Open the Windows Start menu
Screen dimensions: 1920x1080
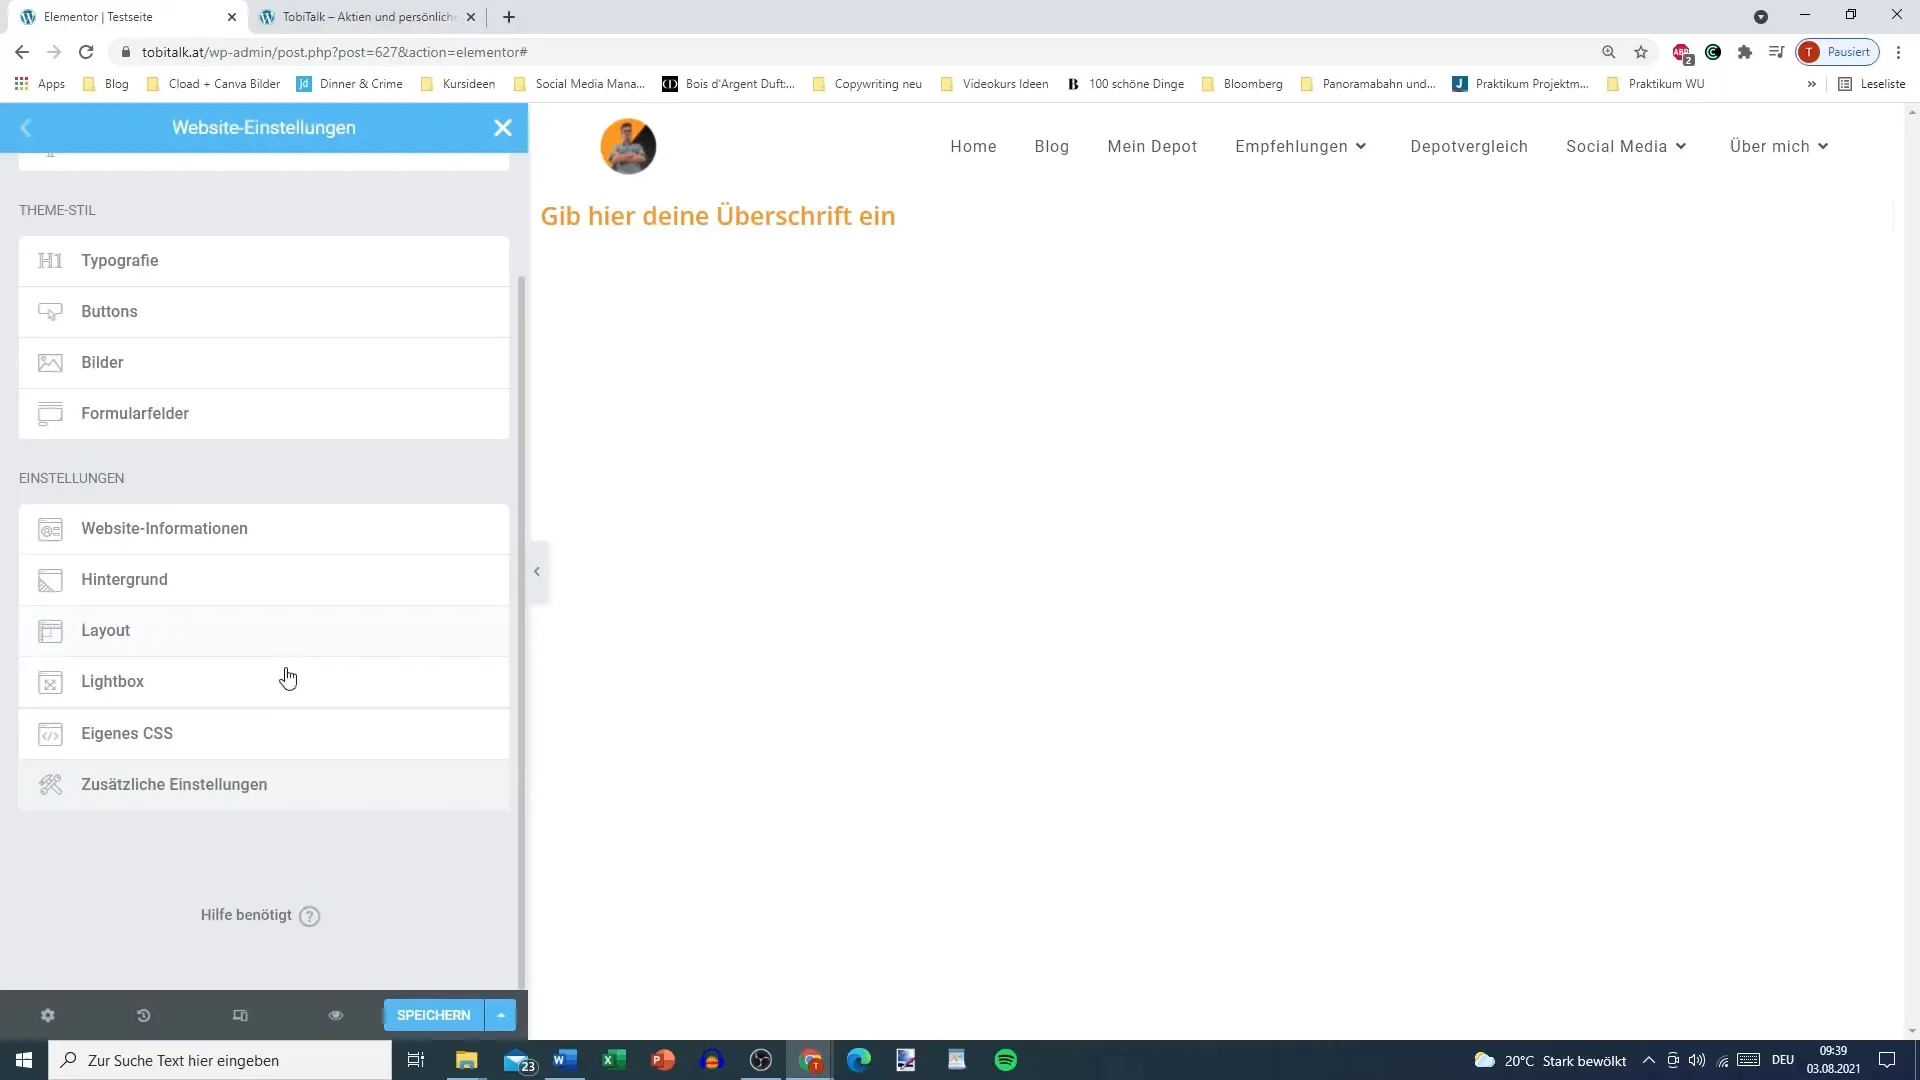pos(24,1060)
